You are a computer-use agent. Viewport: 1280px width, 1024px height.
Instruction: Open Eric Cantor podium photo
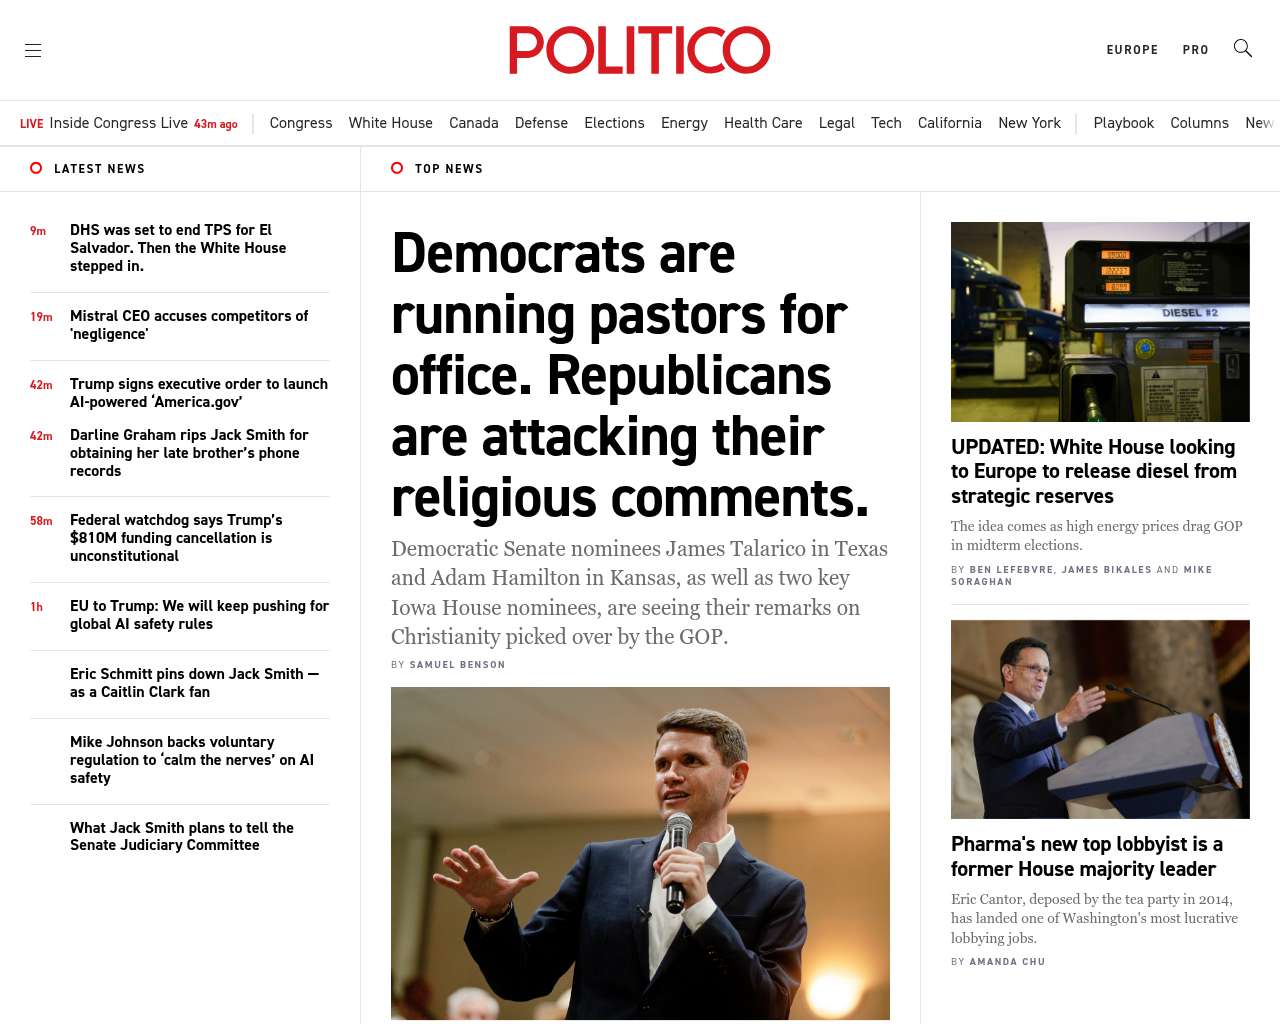click(1100, 719)
